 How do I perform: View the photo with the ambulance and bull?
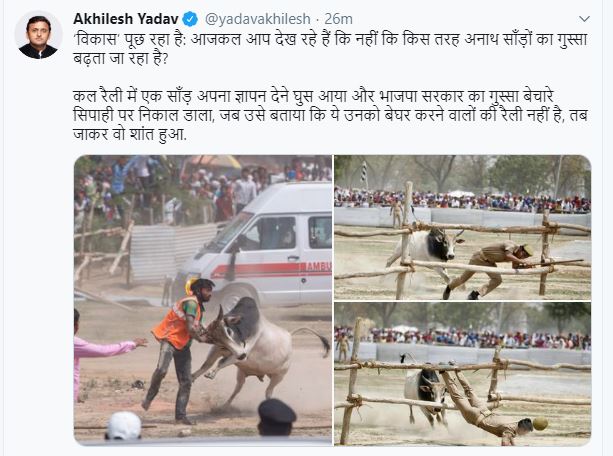point(203,300)
